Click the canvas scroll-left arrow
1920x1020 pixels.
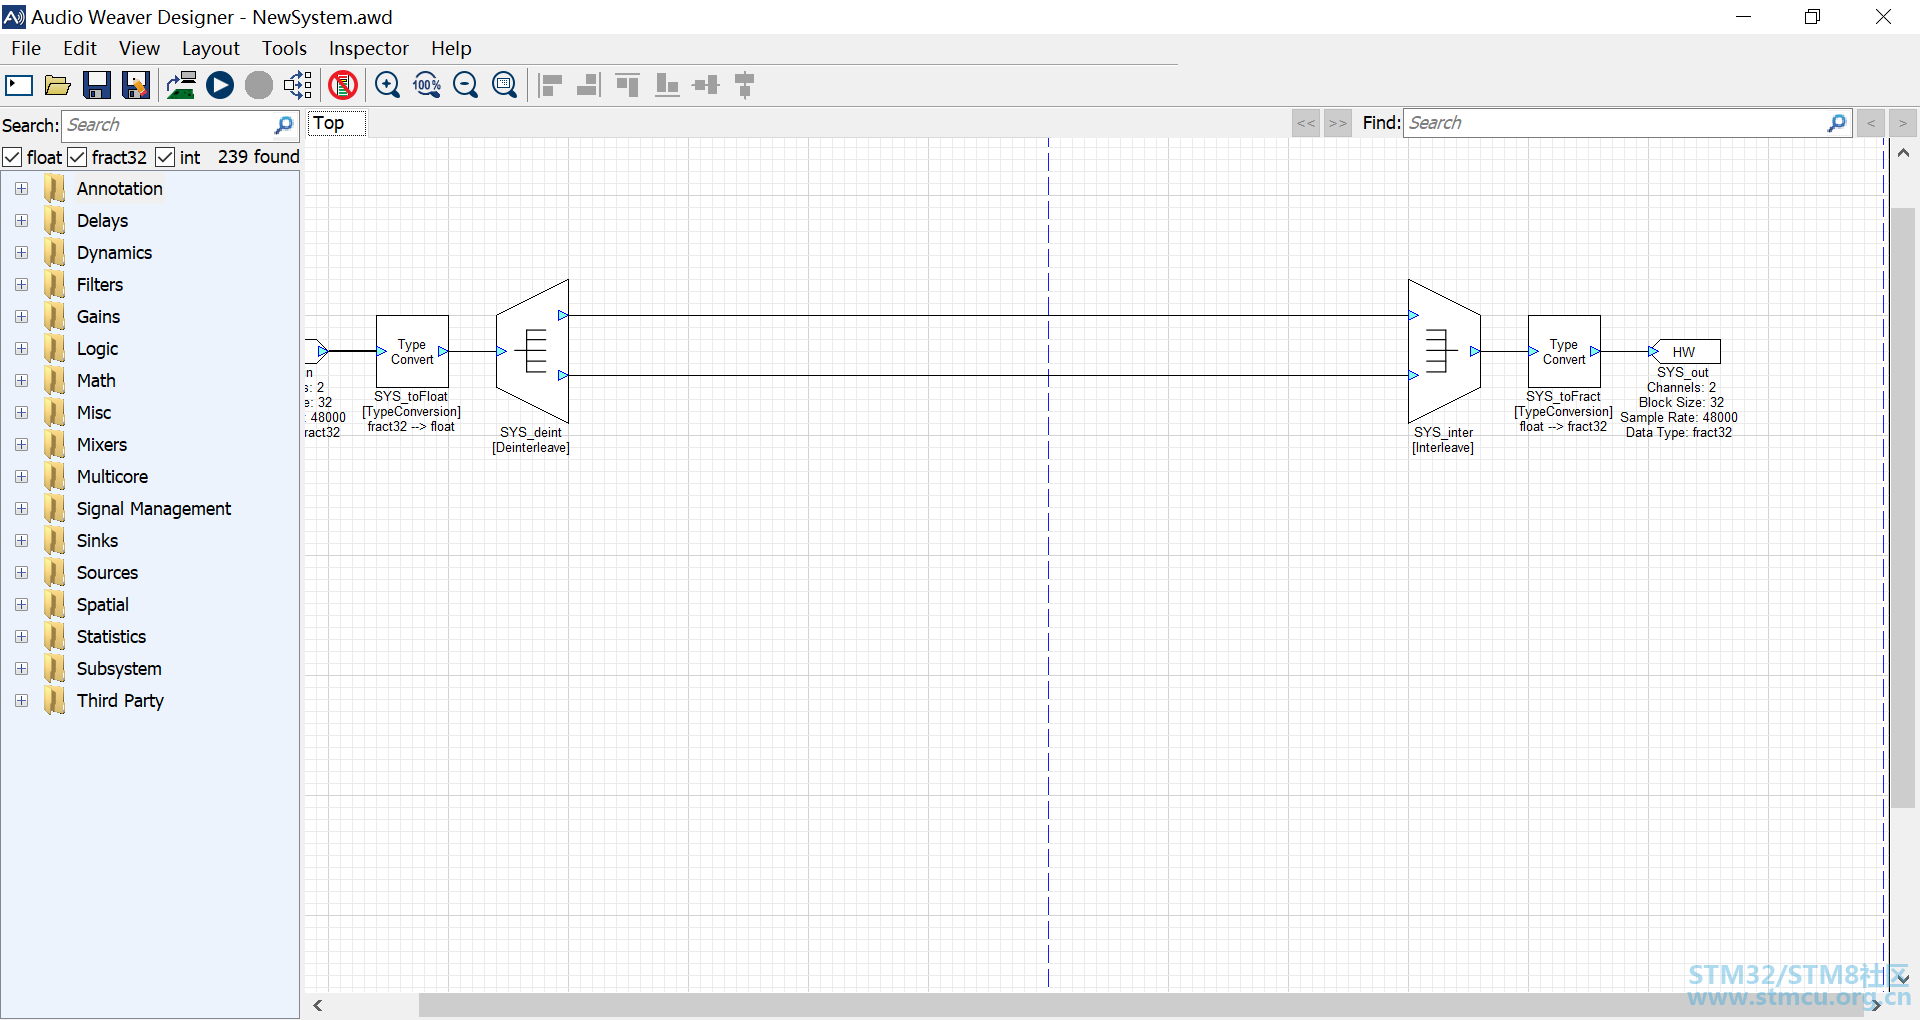click(318, 1005)
